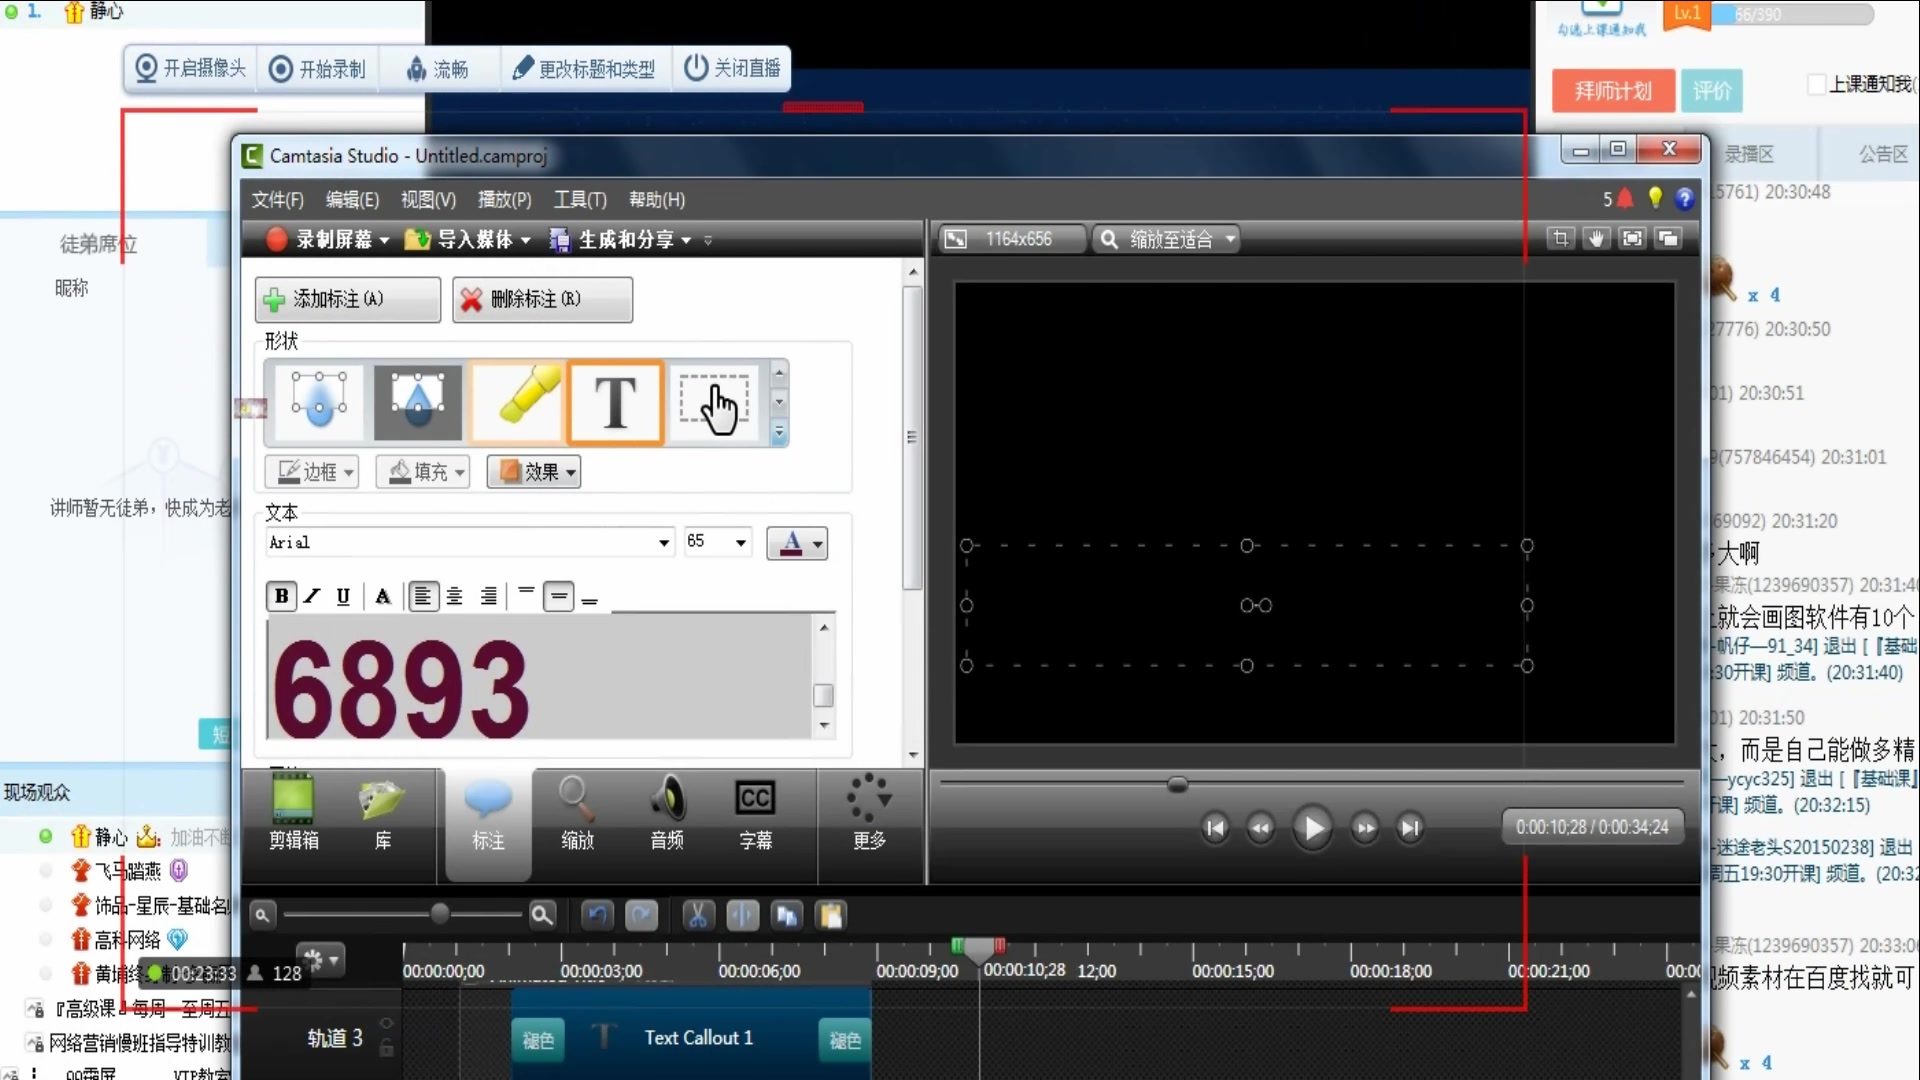This screenshot has width=1920, height=1080.
Task: Click the Split icon on timeline toolbar
Action: click(743, 915)
